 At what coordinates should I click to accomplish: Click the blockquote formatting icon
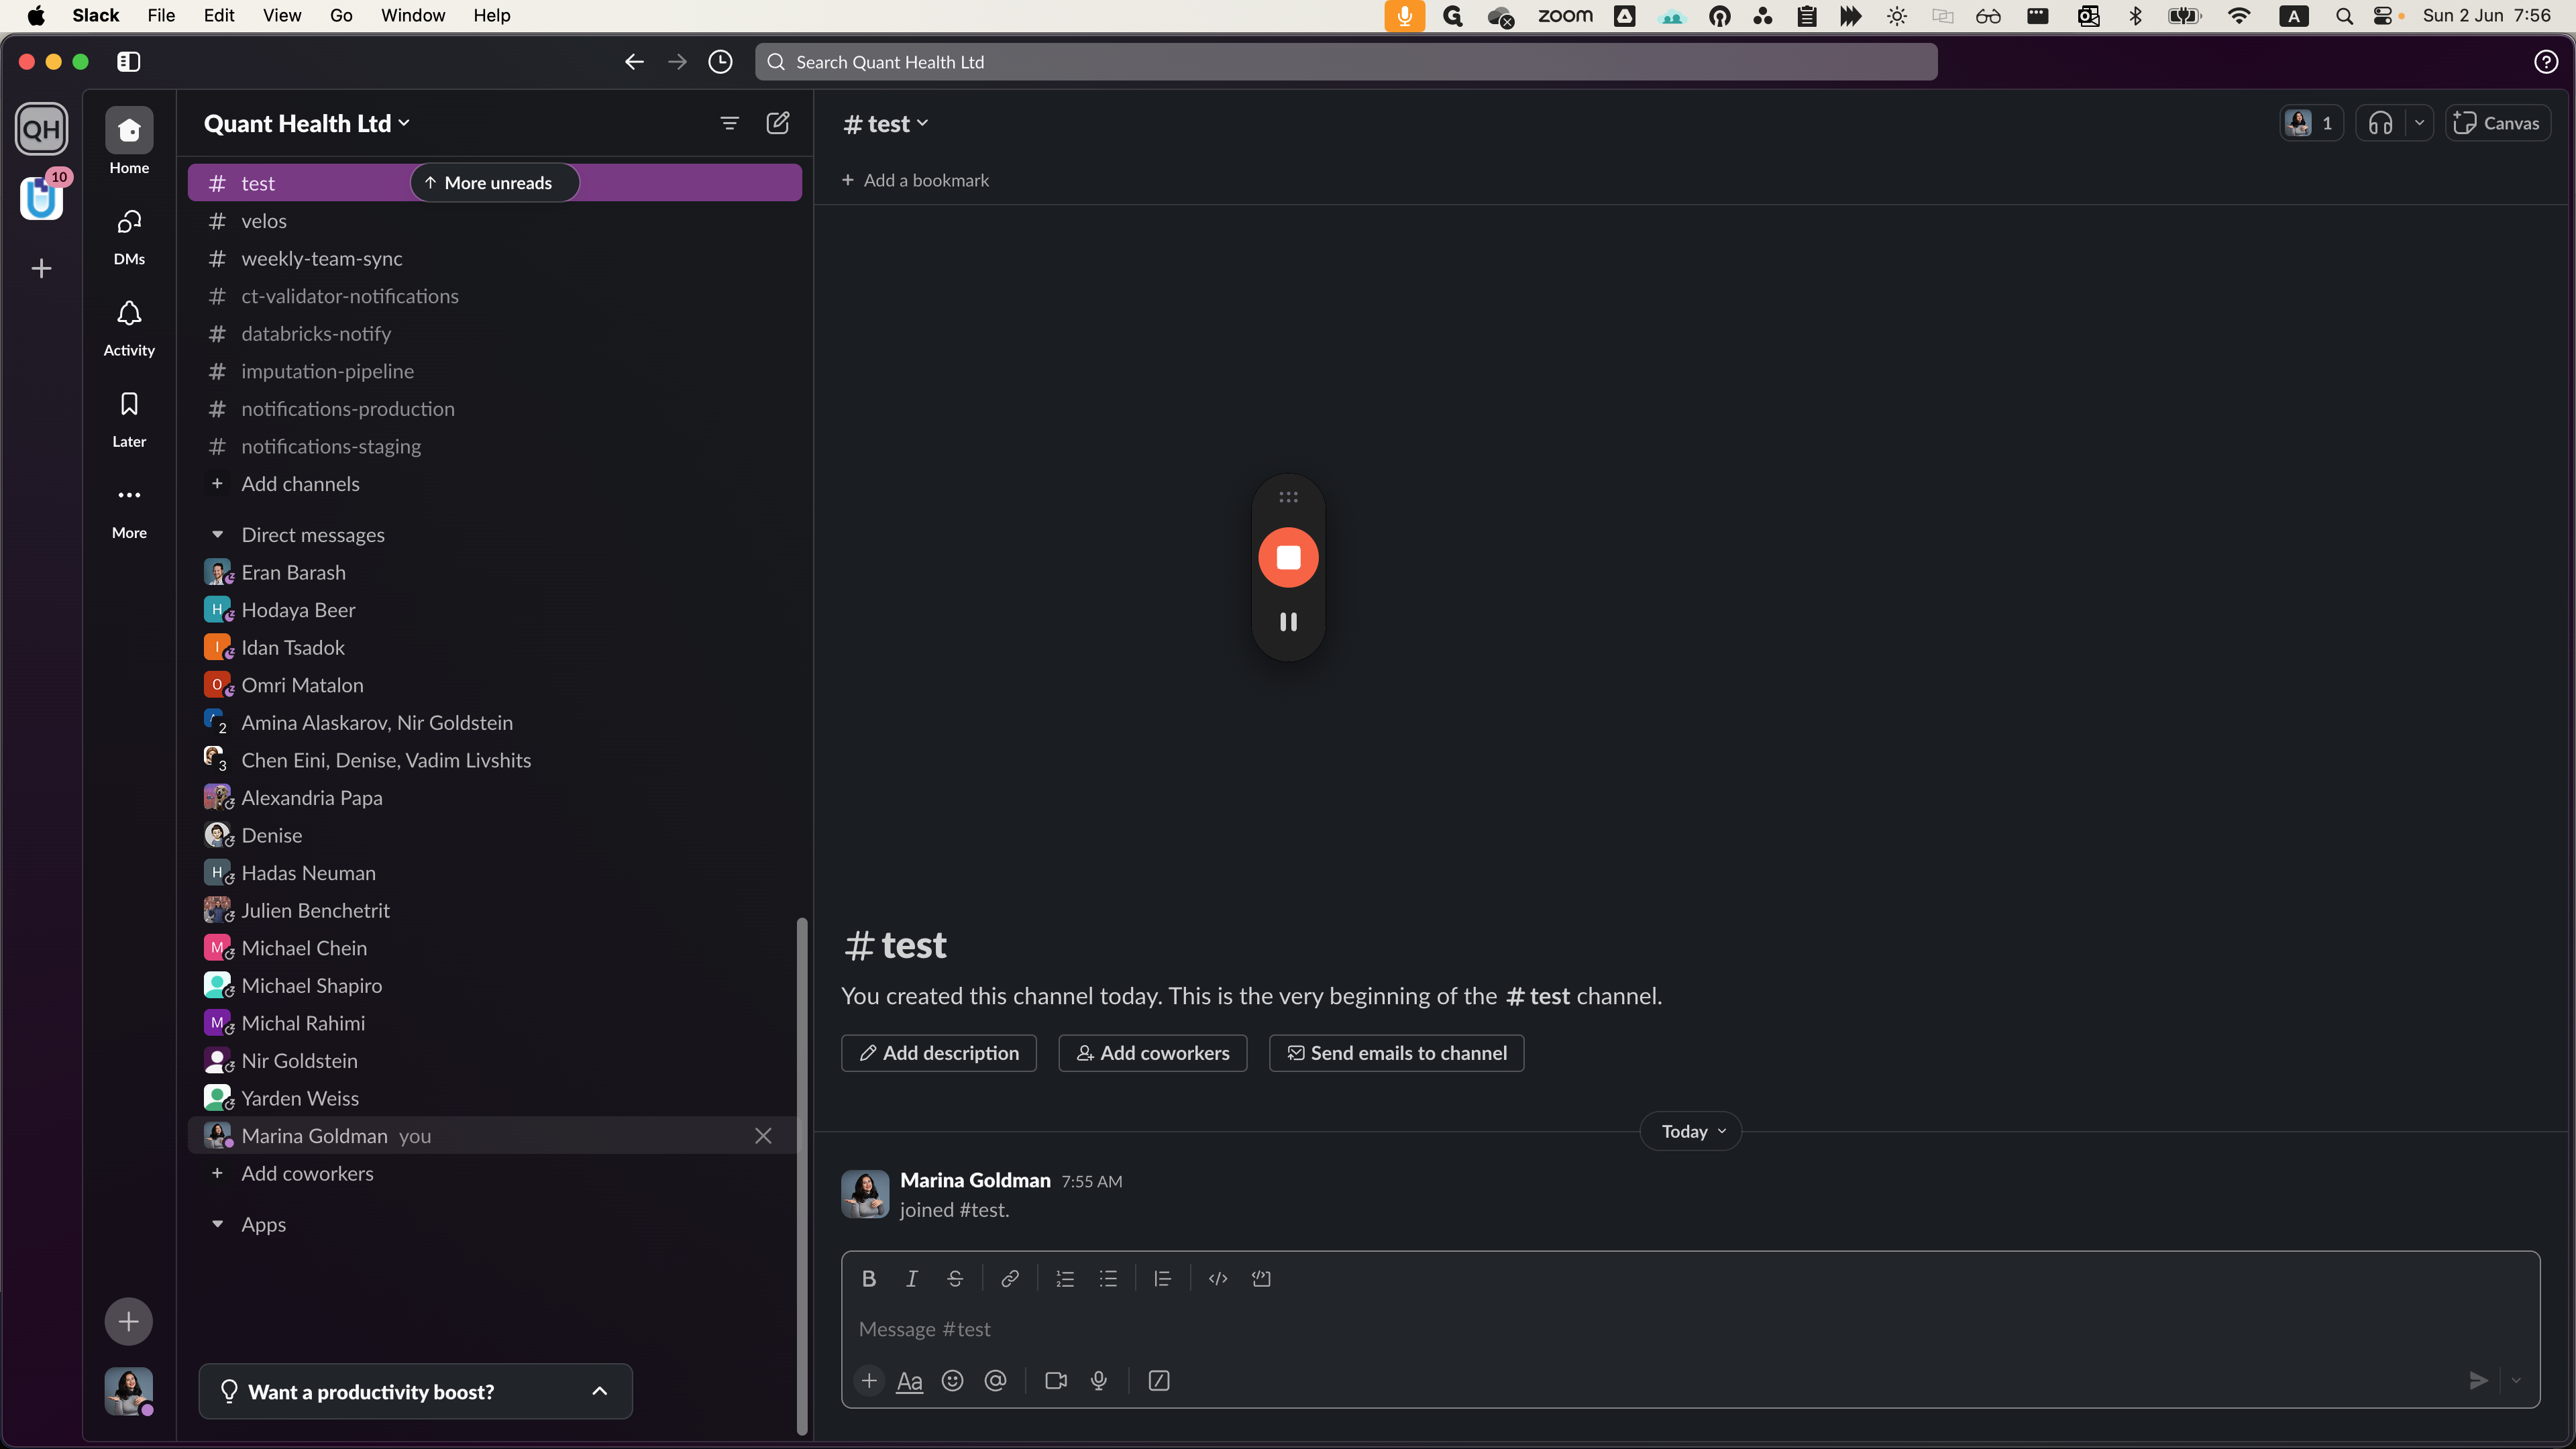[x=1162, y=1278]
